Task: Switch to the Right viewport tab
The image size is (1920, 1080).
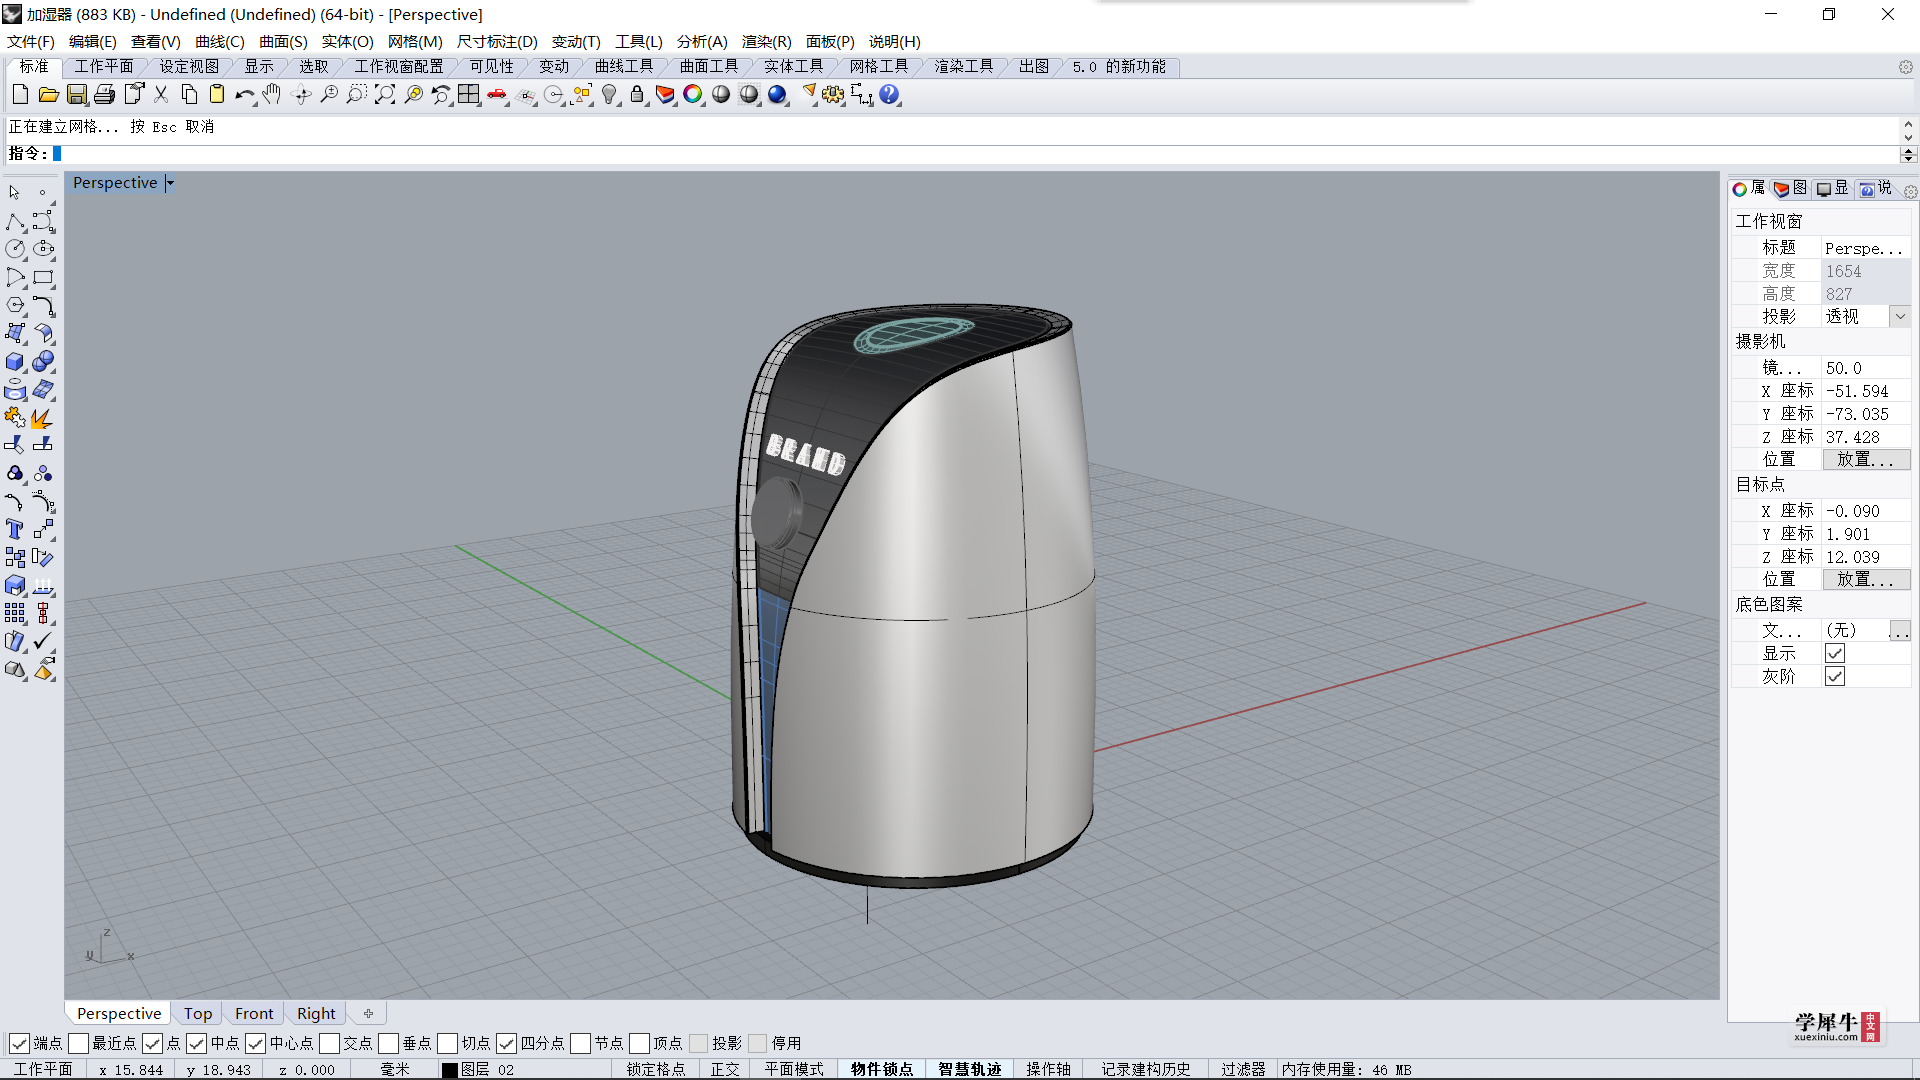Action: pos(316,1013)
